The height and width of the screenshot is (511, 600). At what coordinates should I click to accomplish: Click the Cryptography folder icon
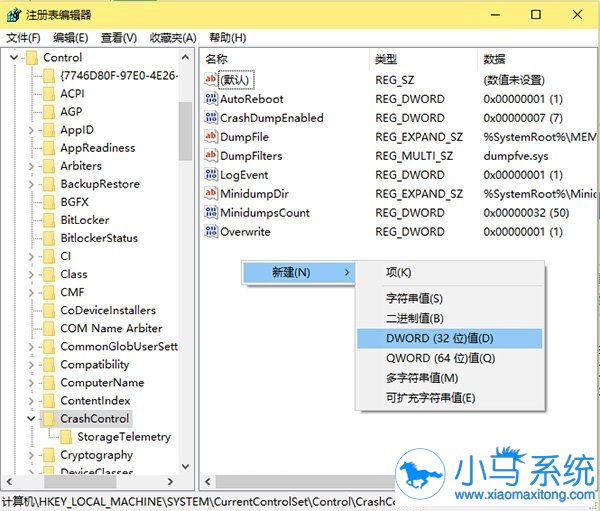click(x=49, y=455)
